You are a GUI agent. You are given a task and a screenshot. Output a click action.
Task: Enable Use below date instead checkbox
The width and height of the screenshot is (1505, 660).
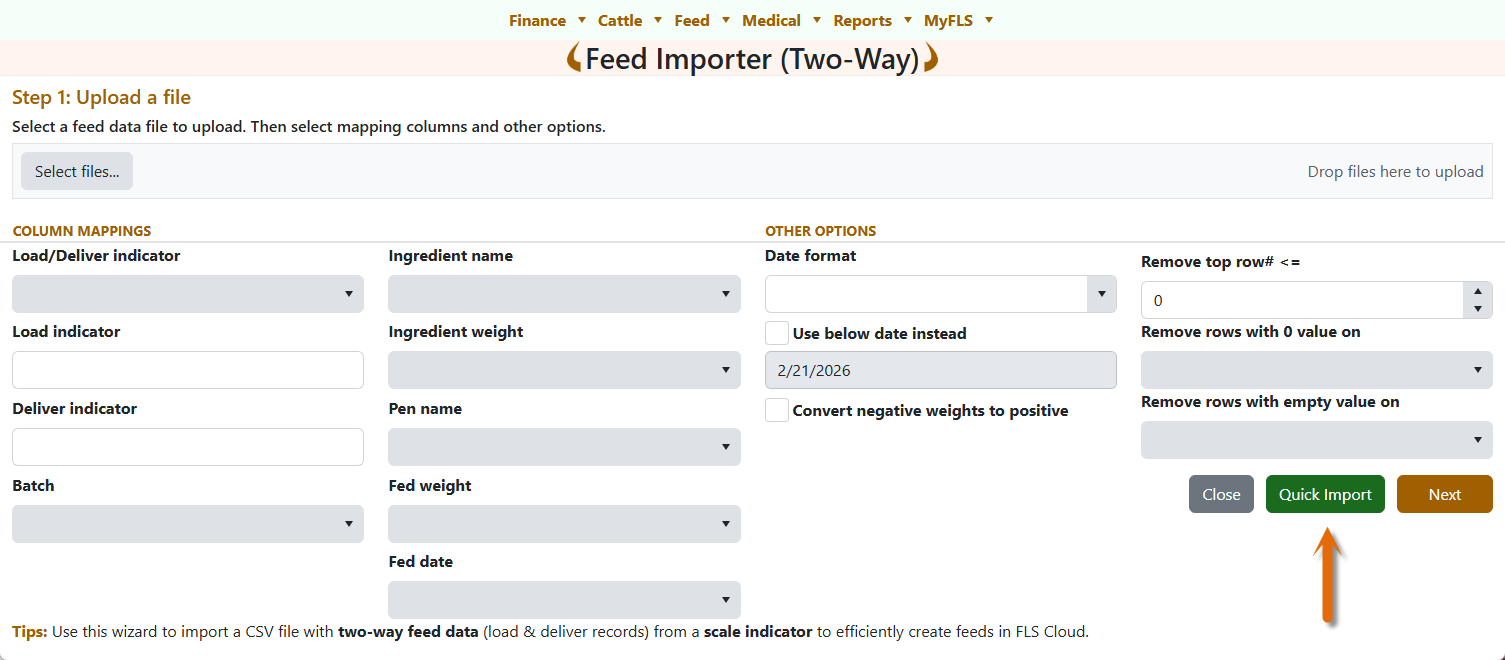point(777,334)
